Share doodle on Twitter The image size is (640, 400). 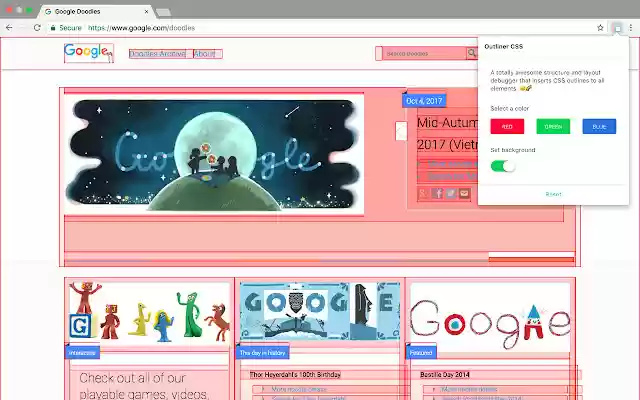coord(451,193)
